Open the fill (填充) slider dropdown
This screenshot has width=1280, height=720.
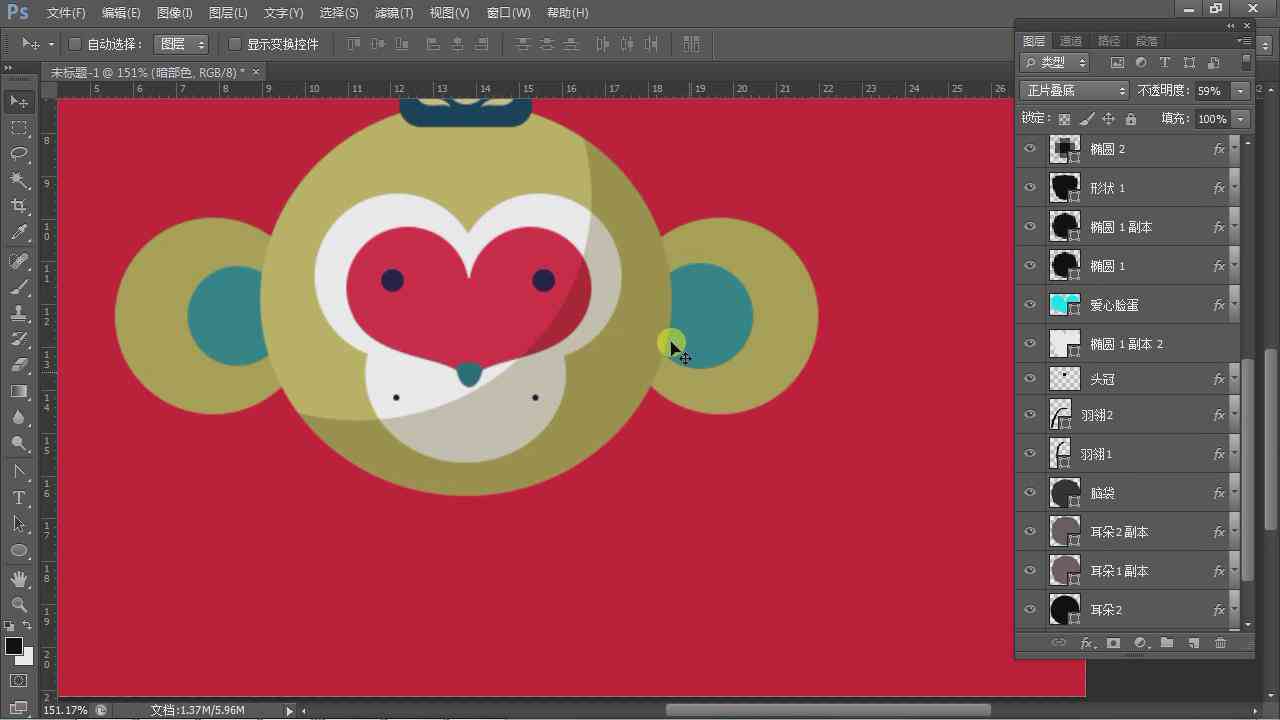pos(1241,119)
